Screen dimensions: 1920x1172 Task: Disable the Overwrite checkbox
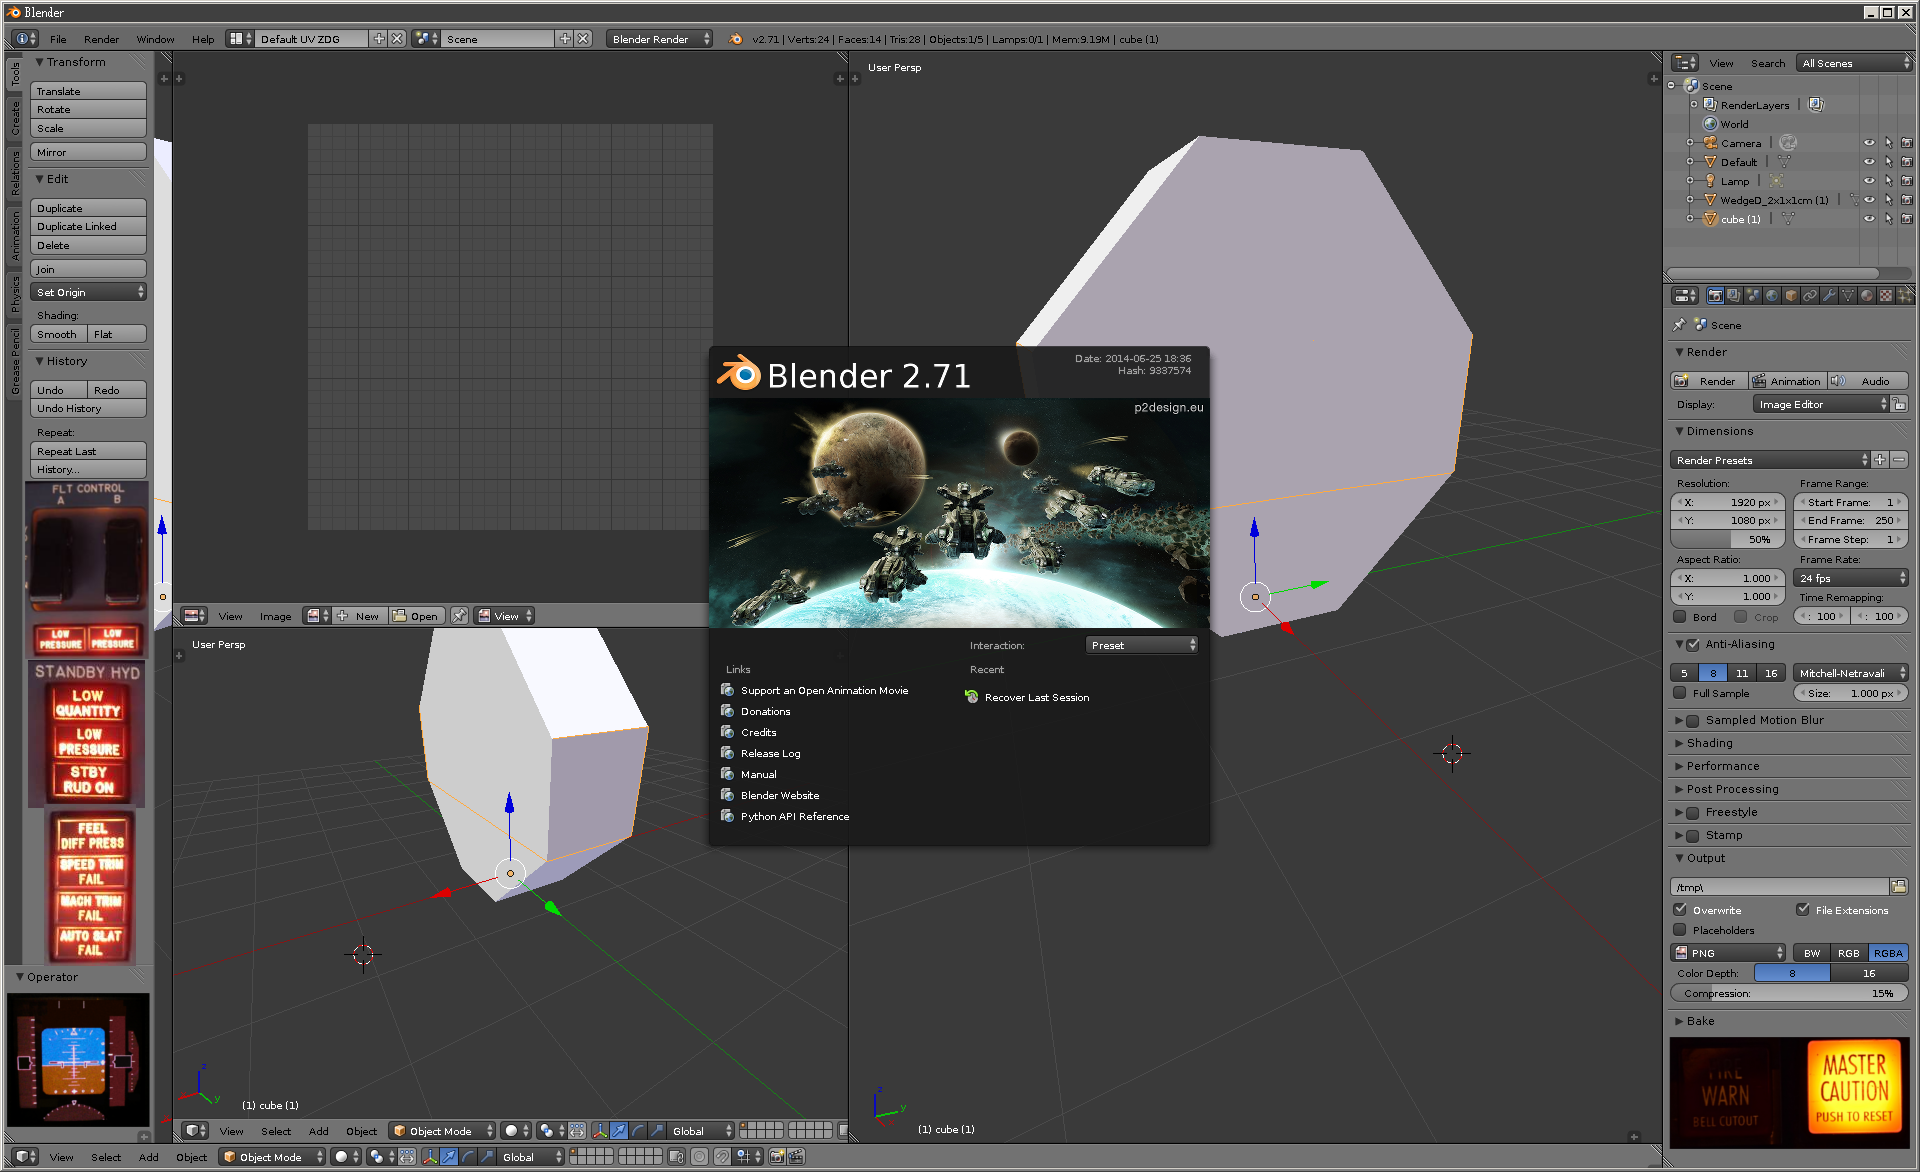(x=1680, y=910)
